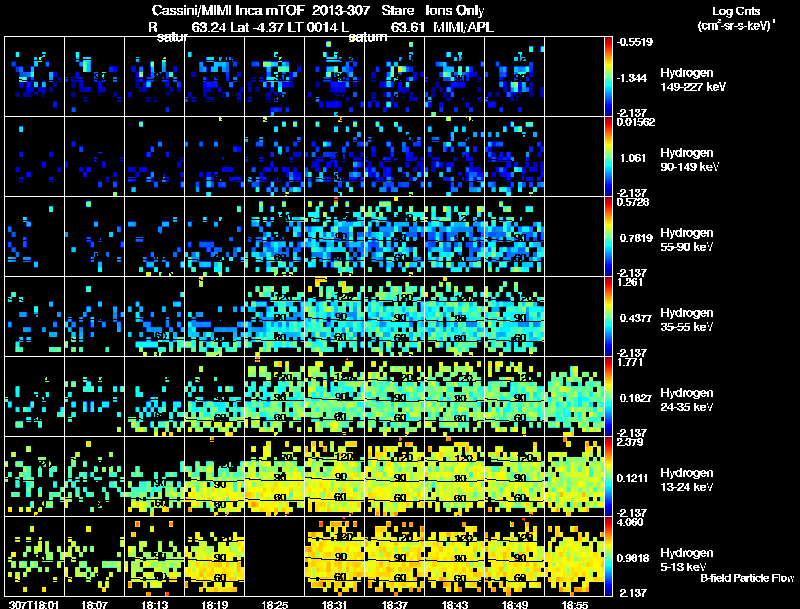Click the B-field Particle Flow caption
Screen dimensions: 800x609
coord(747,578)
